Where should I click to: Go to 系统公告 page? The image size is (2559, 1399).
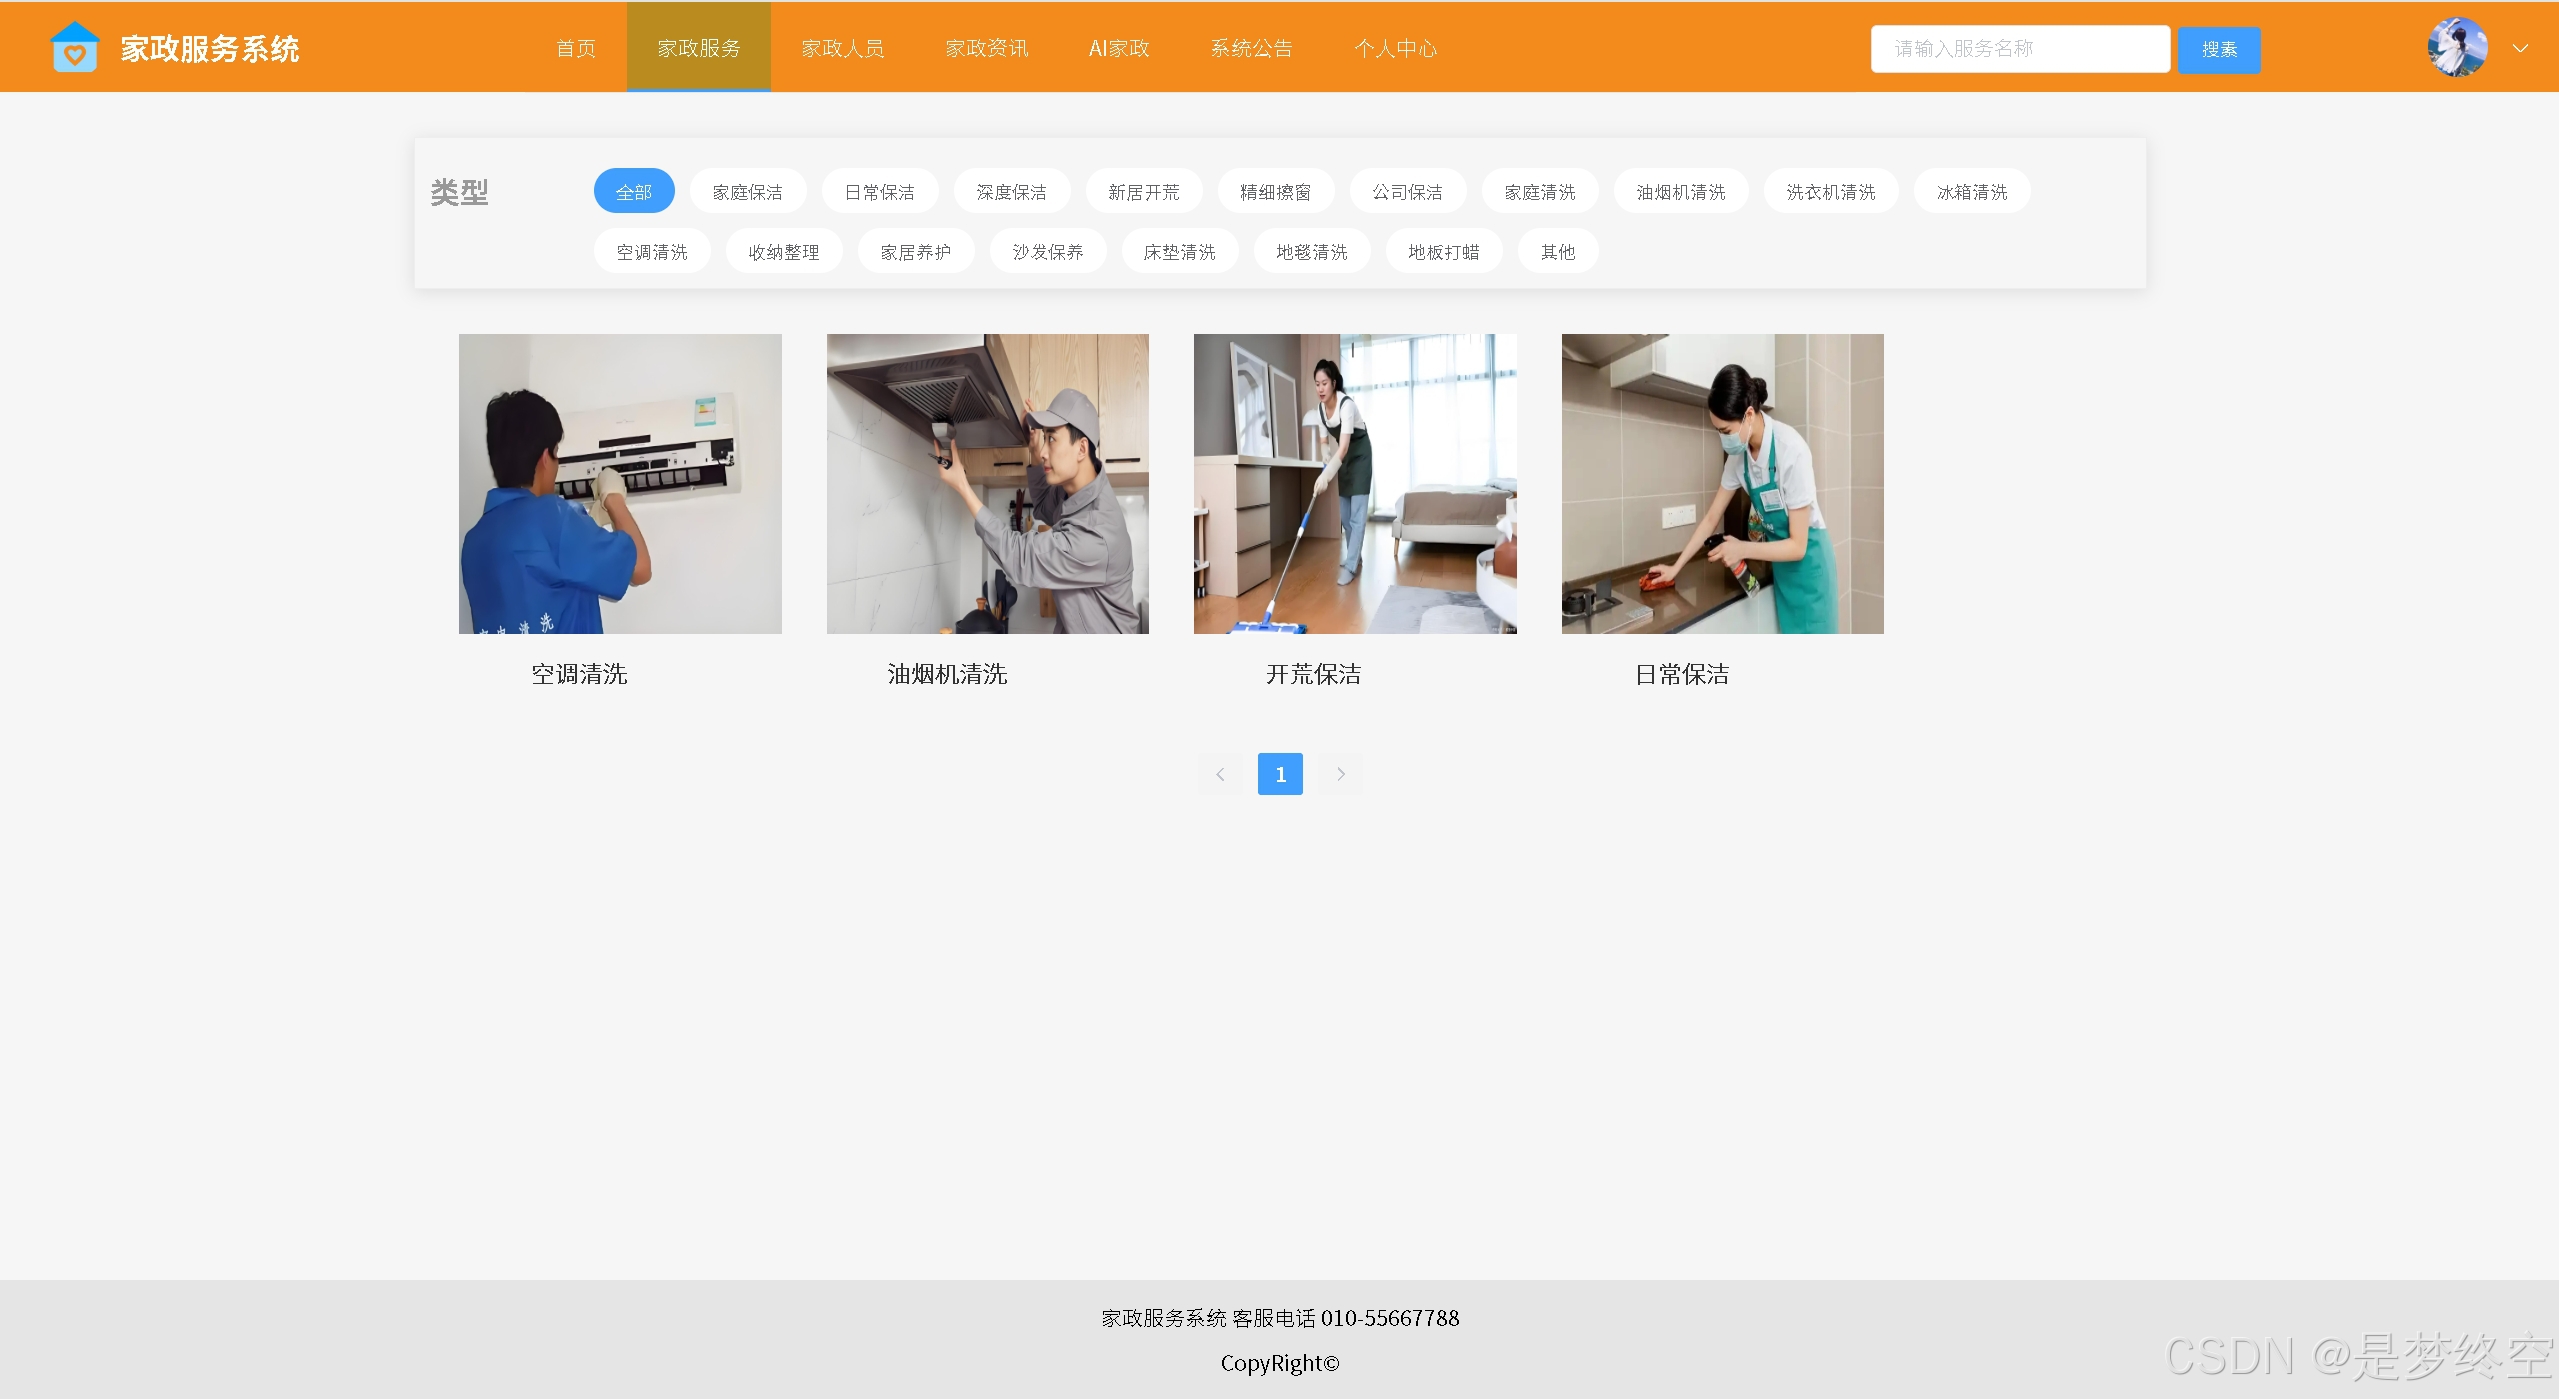[x=1251, y=48]
